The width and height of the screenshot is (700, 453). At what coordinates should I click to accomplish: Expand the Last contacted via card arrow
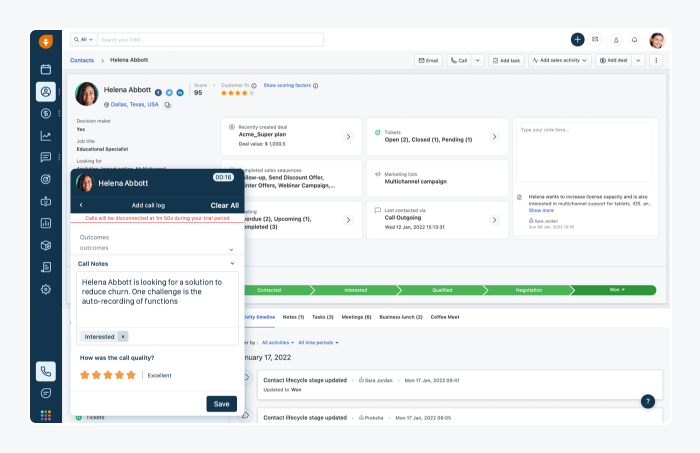(494, 220)
